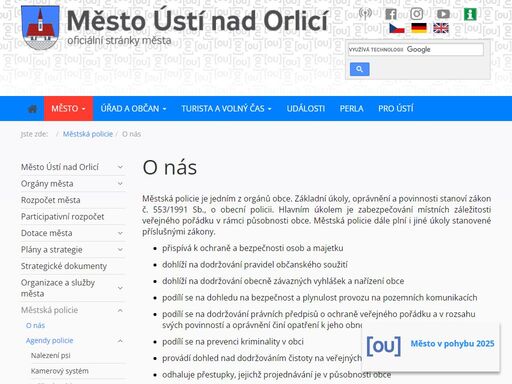This screenshot has height=384, width=512.
Task: Click the Město Ústí nad Orlicí title
Action: click(197, 21)
